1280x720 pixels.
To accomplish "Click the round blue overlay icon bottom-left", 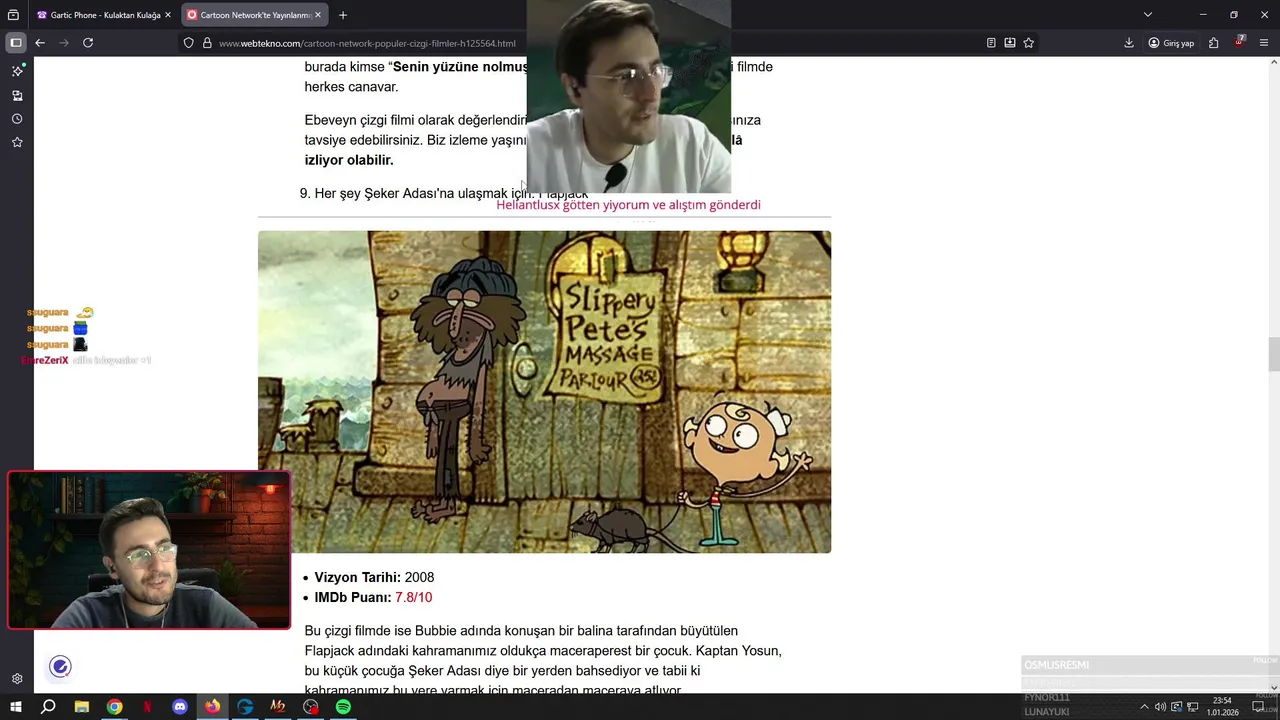I will point(60,667).
